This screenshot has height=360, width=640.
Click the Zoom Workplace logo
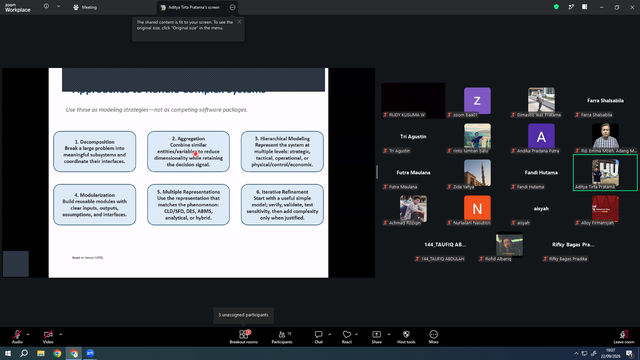(18, 8)
